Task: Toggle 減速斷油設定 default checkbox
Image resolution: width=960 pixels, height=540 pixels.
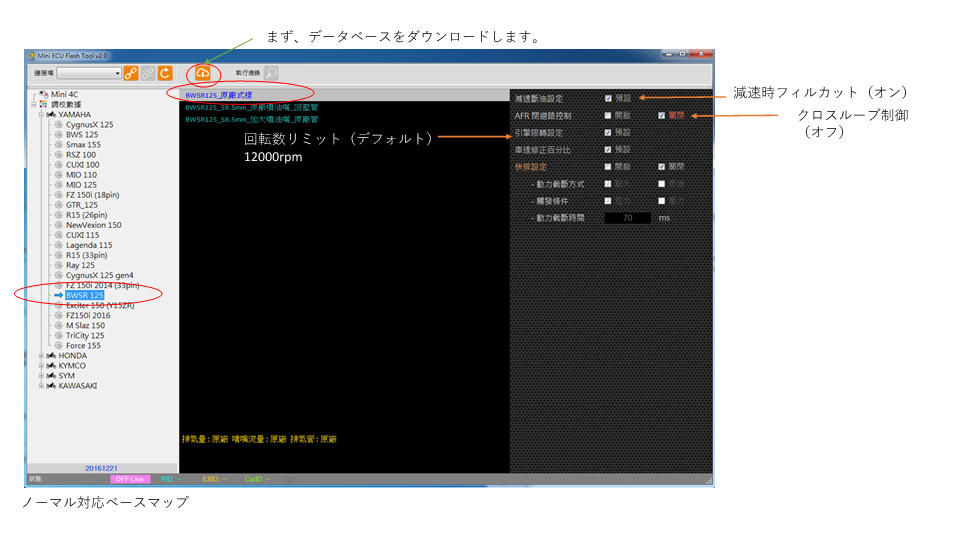Action: 608,98
